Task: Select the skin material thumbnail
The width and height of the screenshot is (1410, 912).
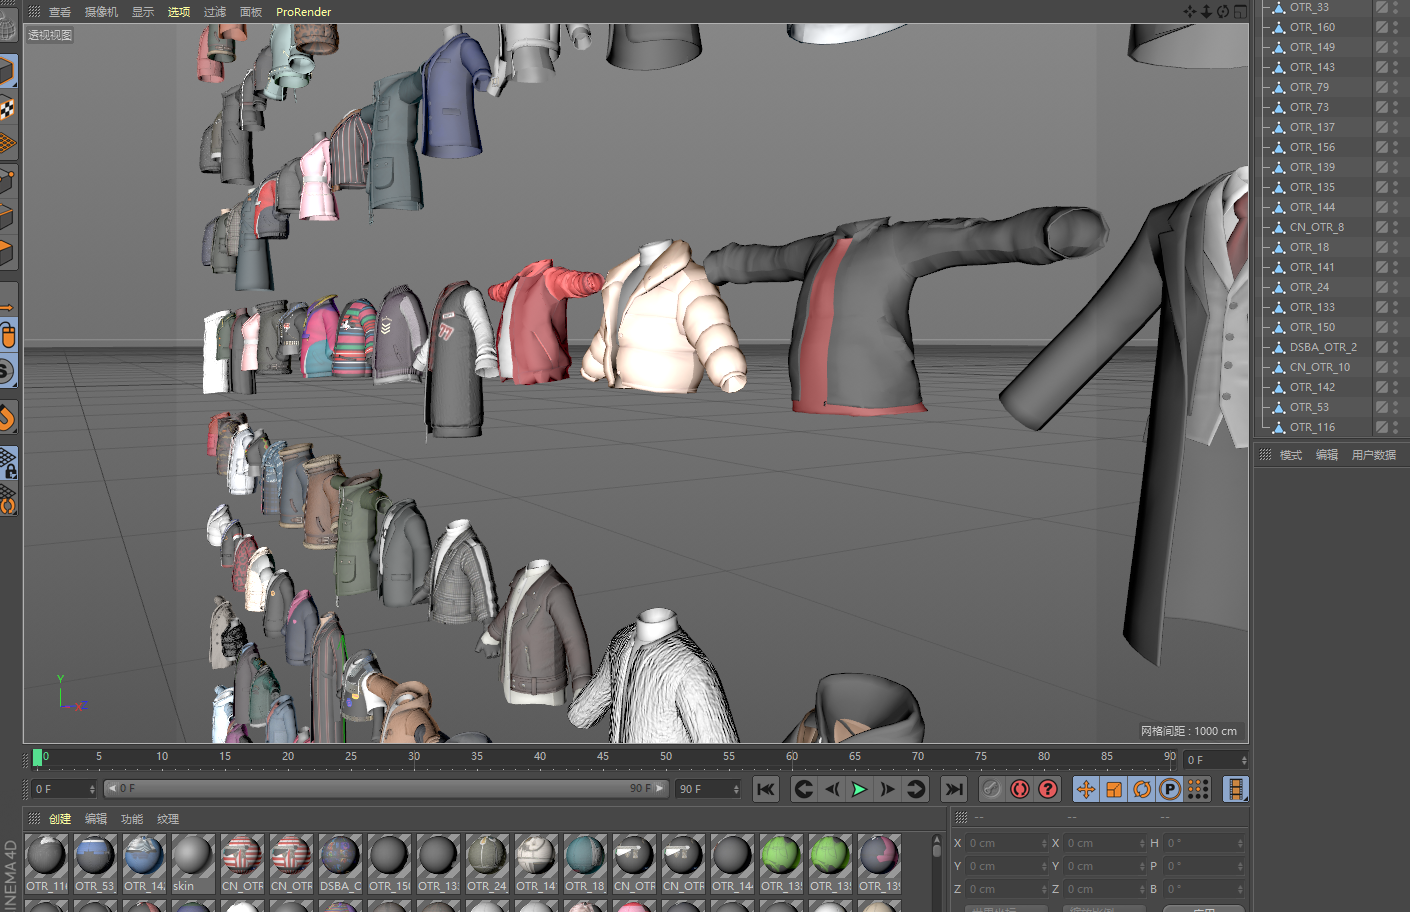Action: pyautogui.click(x=193, y=863)
